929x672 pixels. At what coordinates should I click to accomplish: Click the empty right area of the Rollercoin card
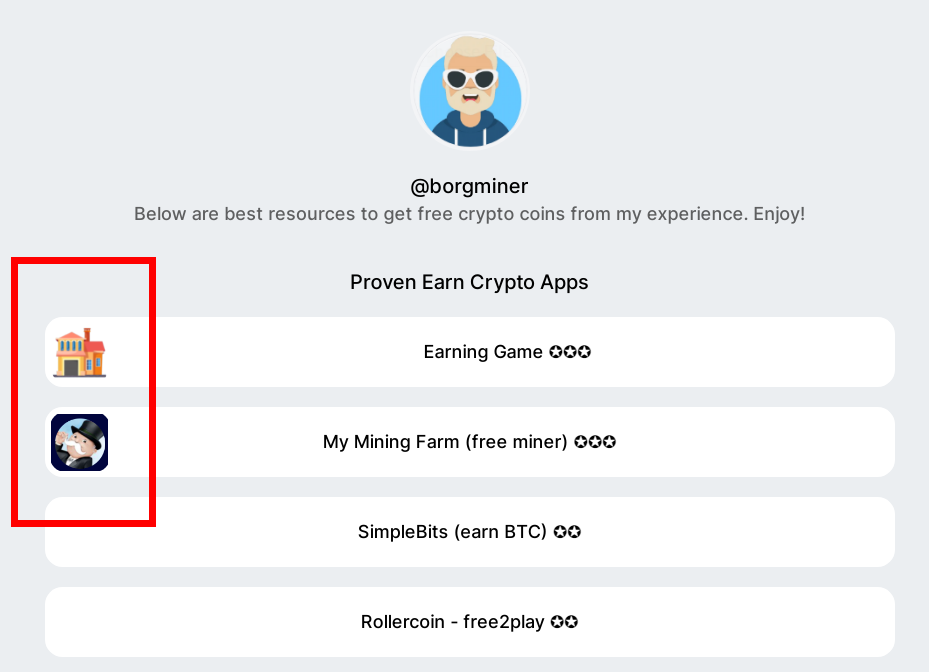(741, 622)
